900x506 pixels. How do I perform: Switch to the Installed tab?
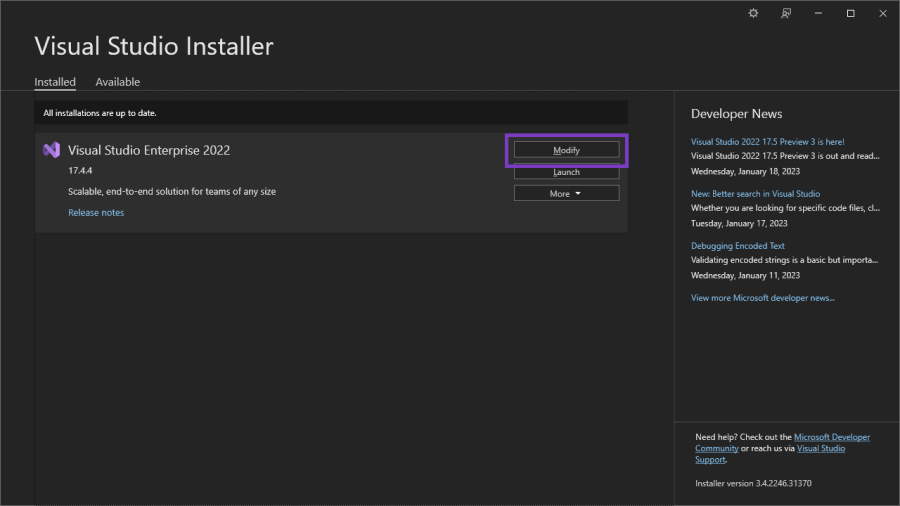pyautogui.click(x=55, y=82)
